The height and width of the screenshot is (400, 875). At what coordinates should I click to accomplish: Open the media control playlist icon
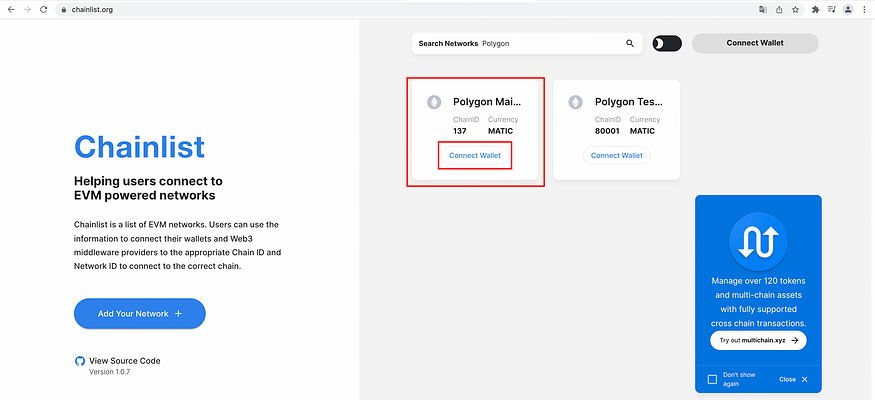pos(831,9)
